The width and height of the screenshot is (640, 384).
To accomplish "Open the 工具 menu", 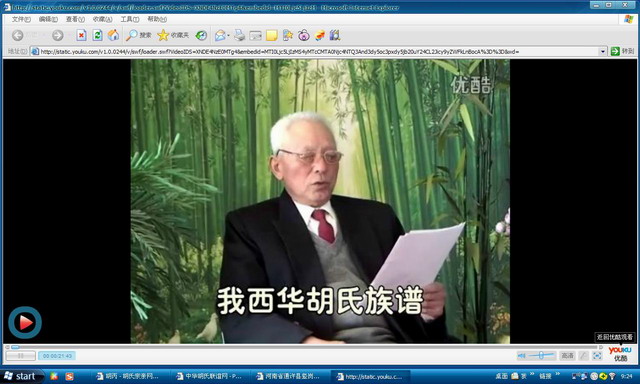I will click(x=129, y=19).
